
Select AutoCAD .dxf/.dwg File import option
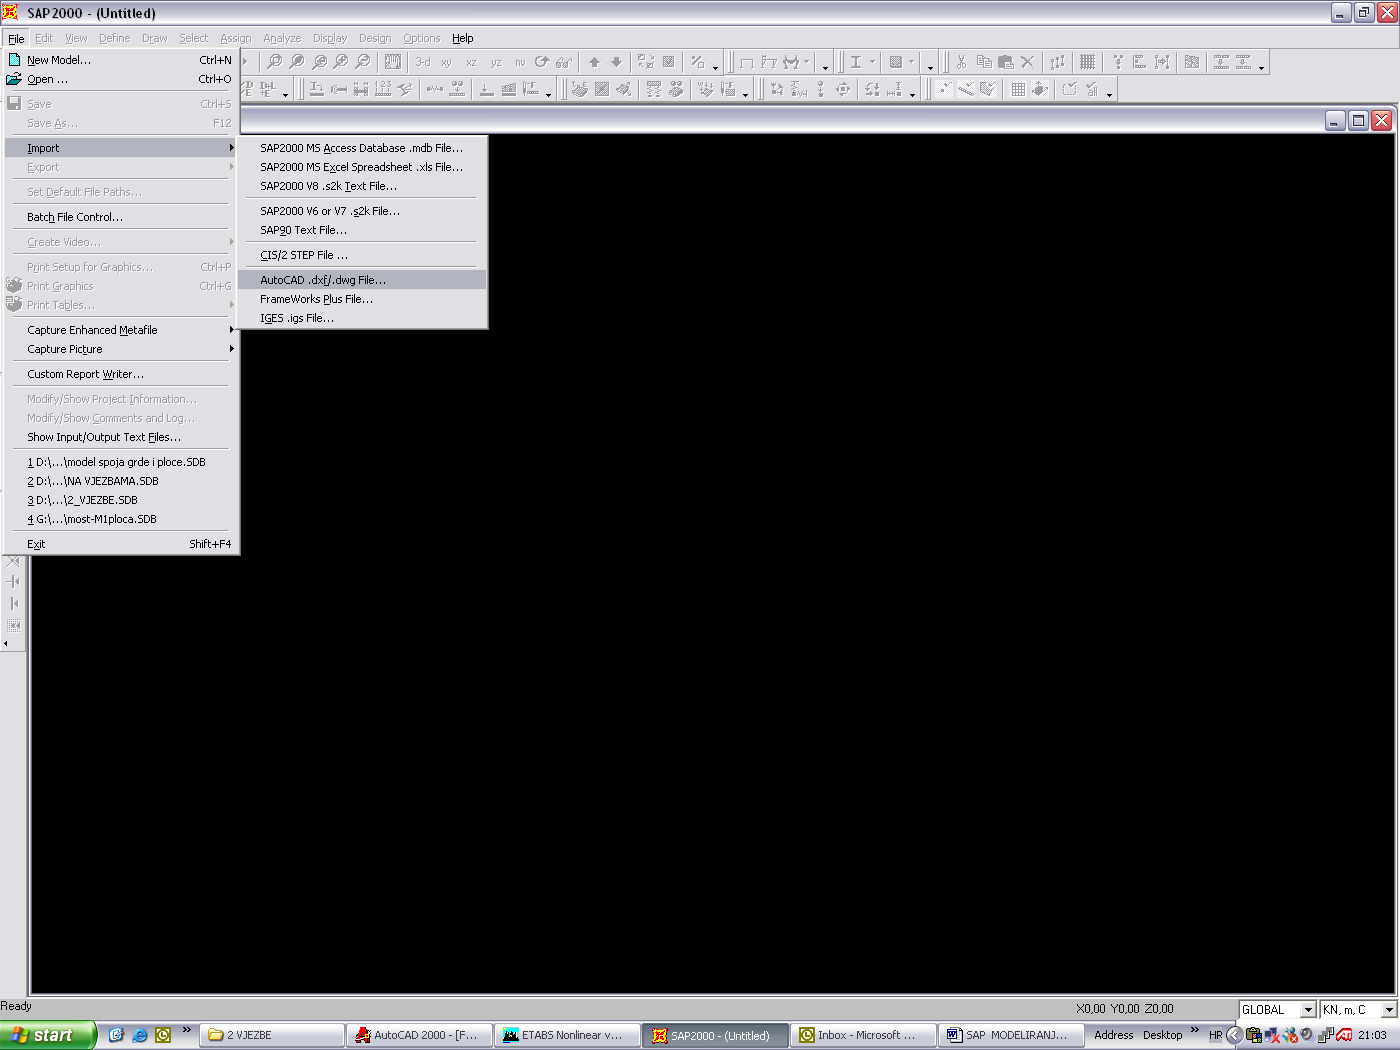coord(362,280)
